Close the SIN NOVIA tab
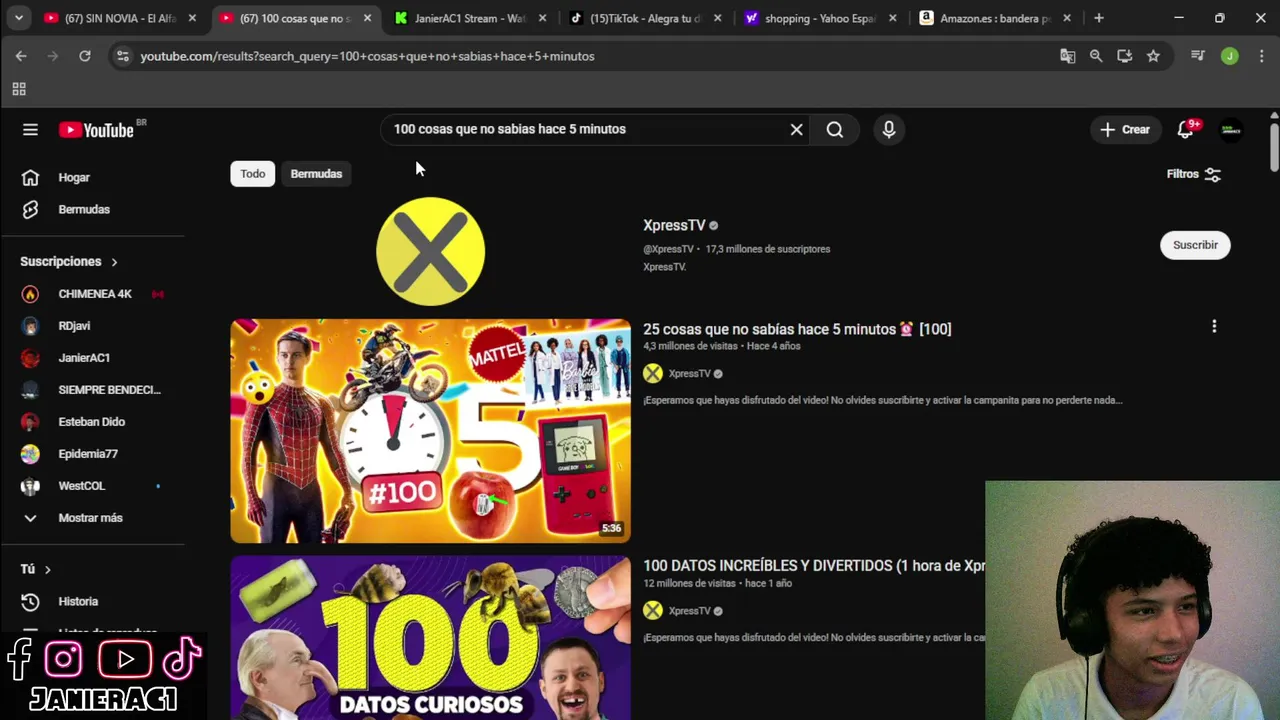1280x720 pixels. 192,18
